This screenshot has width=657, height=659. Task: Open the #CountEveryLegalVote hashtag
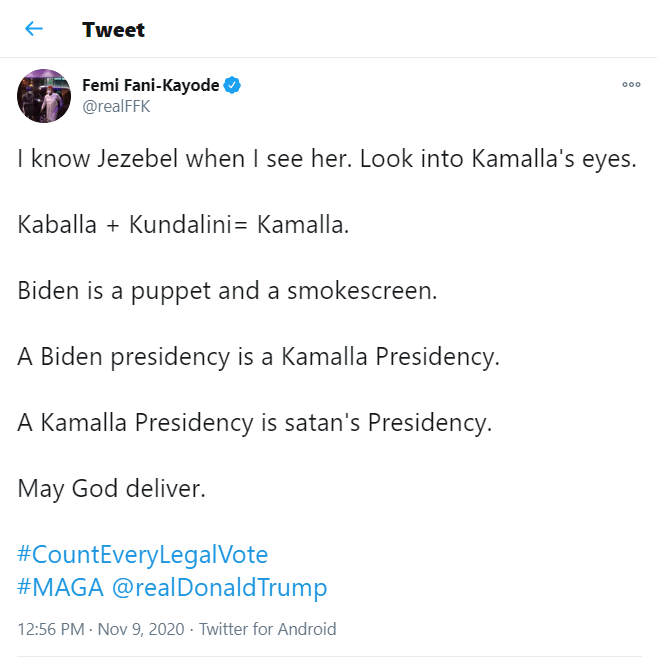click(143, 554)
